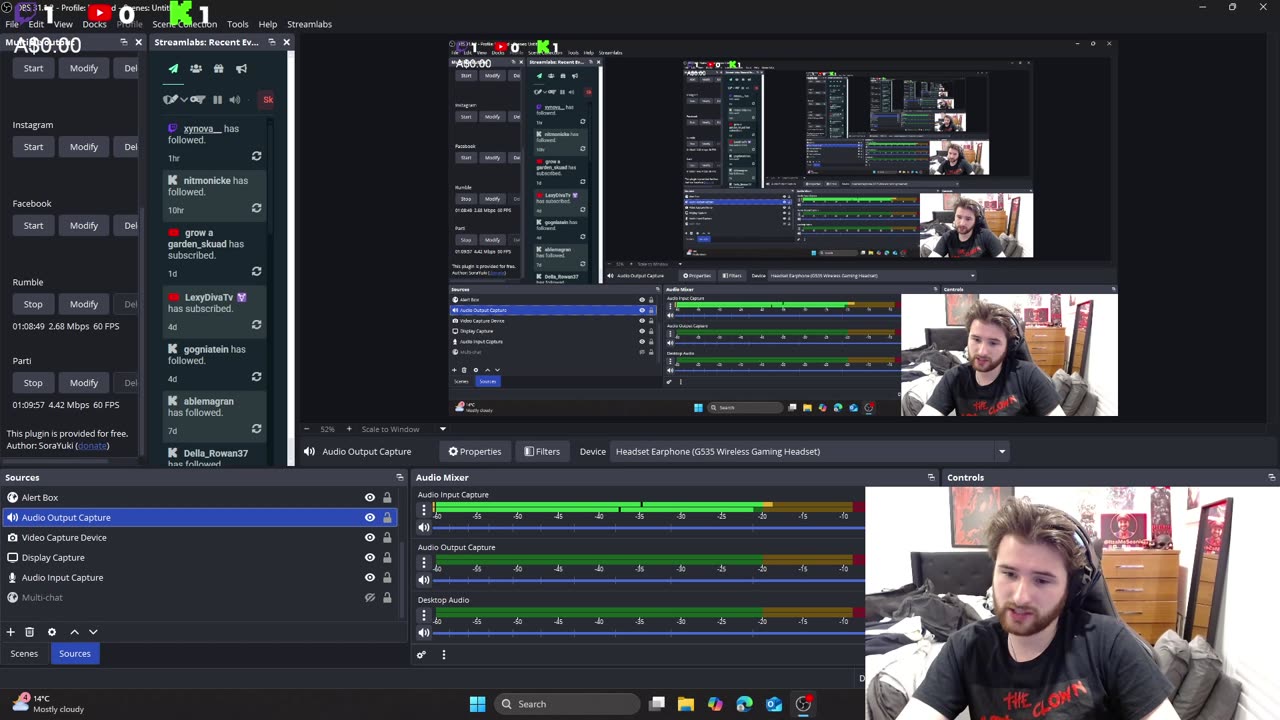Move selected source up
Viewport: 1280px width, 720px height.
point(74,632)
